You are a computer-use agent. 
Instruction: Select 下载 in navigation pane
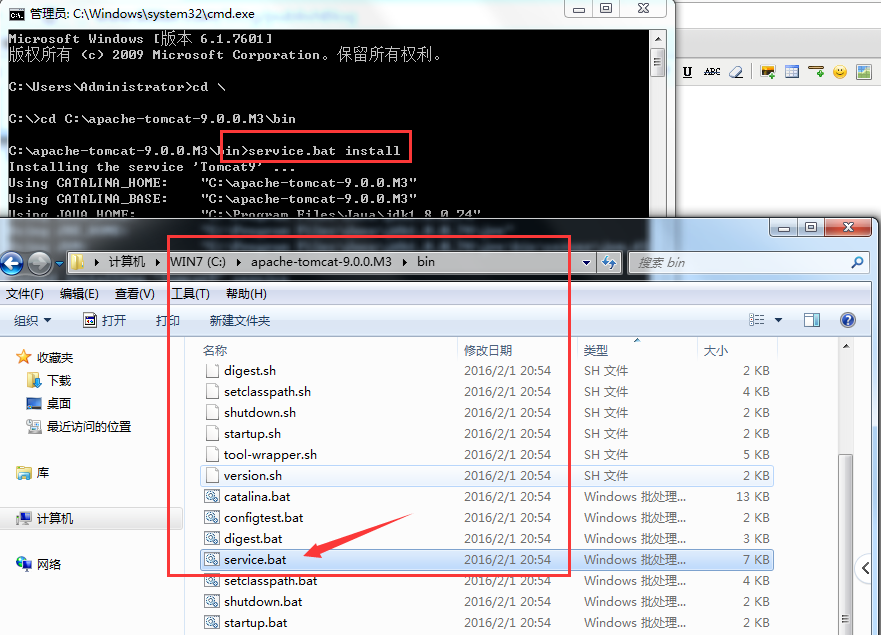coord(49,380)
